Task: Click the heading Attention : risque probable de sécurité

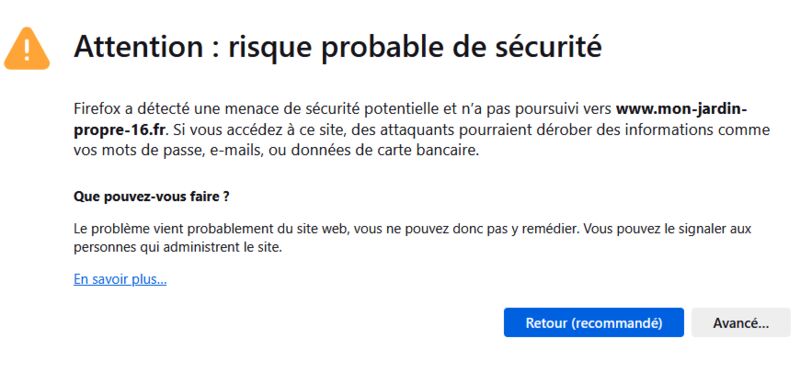Action: 338,47
